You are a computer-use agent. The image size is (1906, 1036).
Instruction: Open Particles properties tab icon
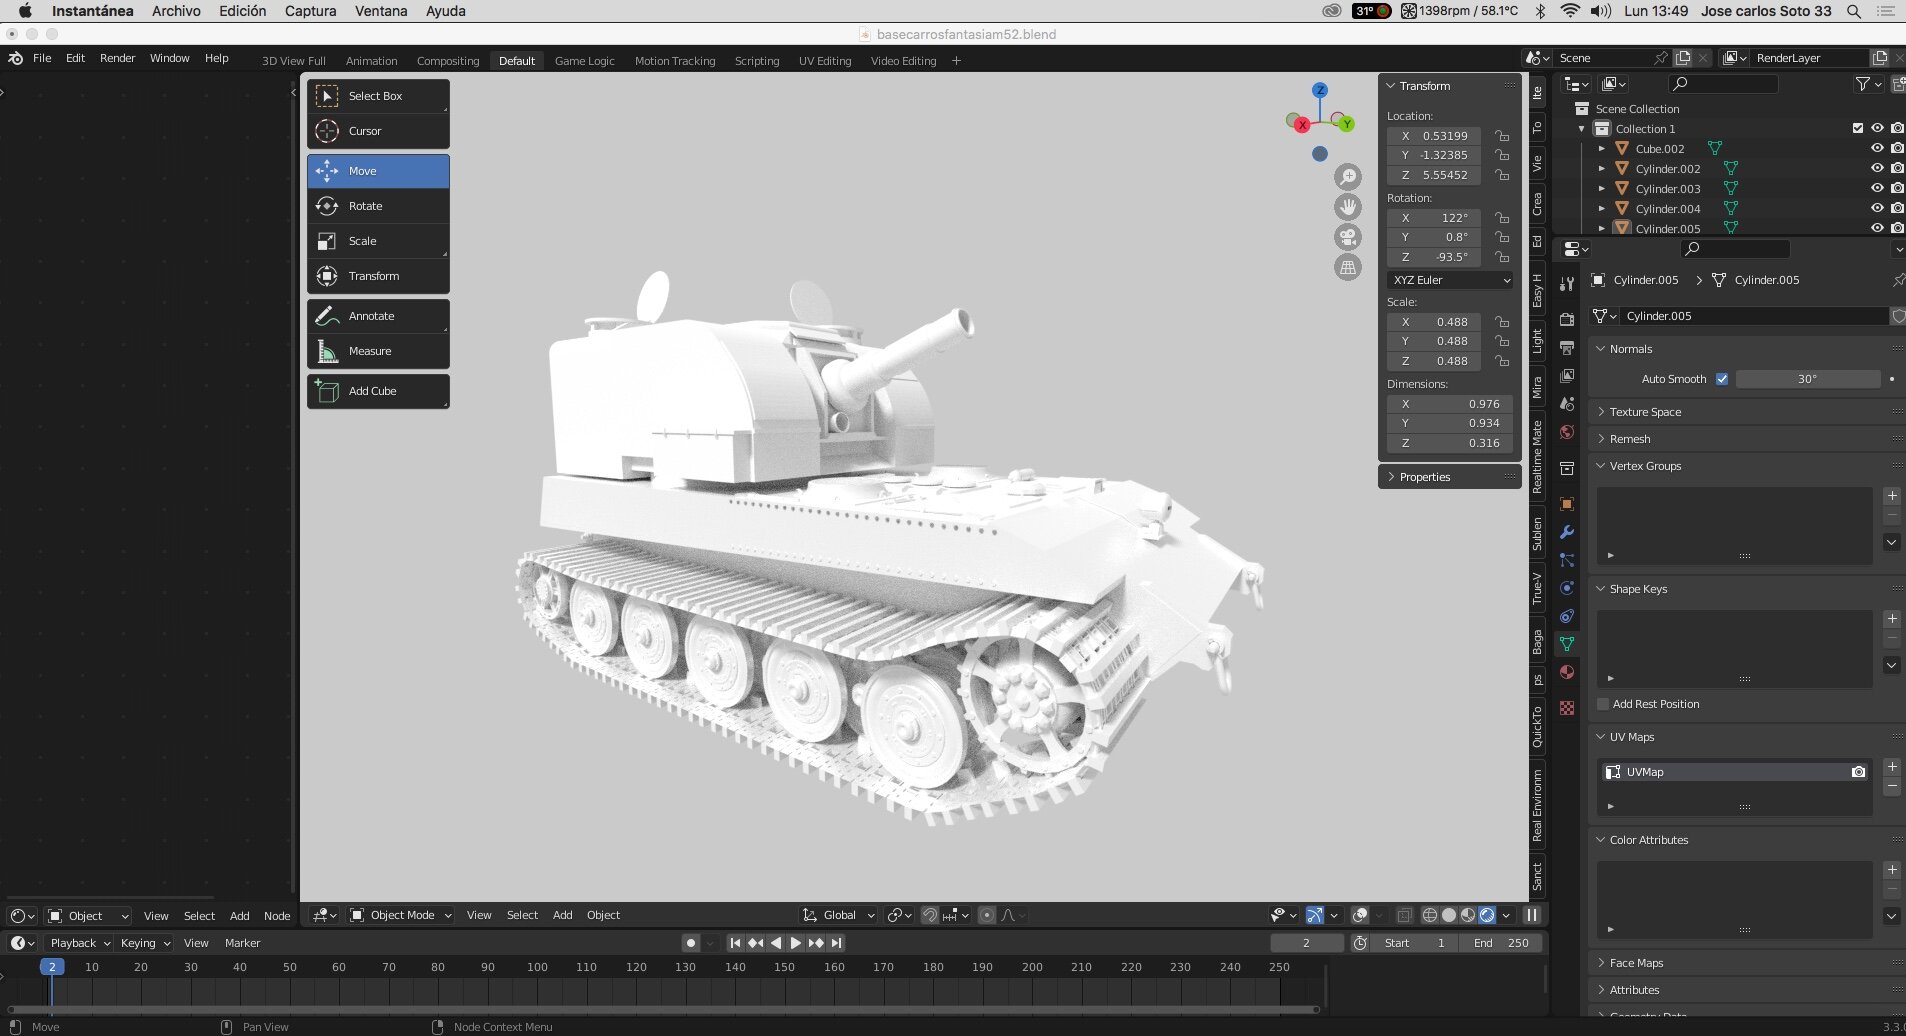[x=1567, y=560]
